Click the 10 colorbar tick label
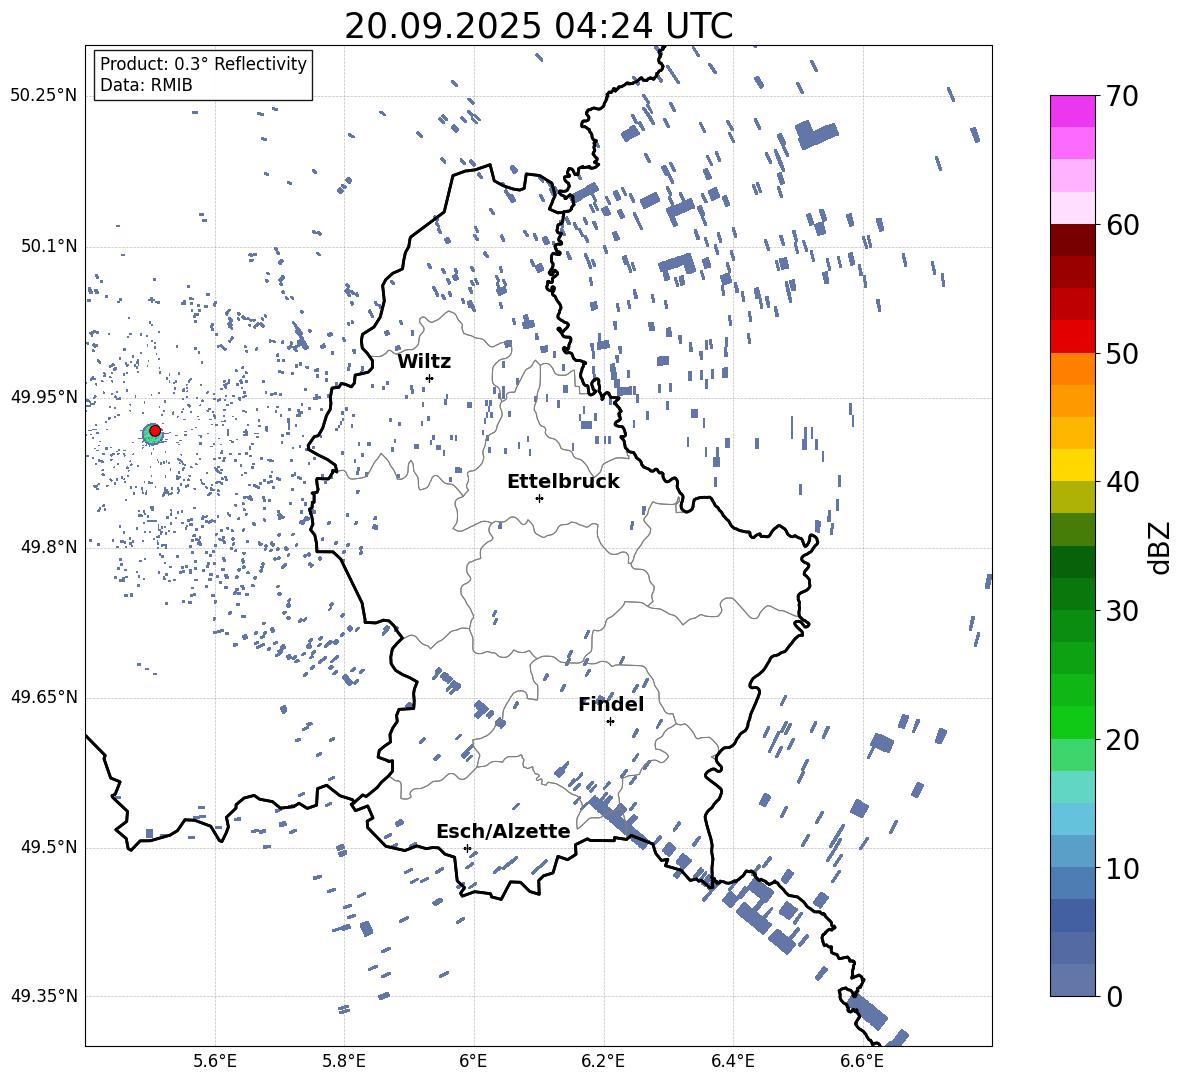Screen dimensions: 1184x1081 (x=1122, y=869)
